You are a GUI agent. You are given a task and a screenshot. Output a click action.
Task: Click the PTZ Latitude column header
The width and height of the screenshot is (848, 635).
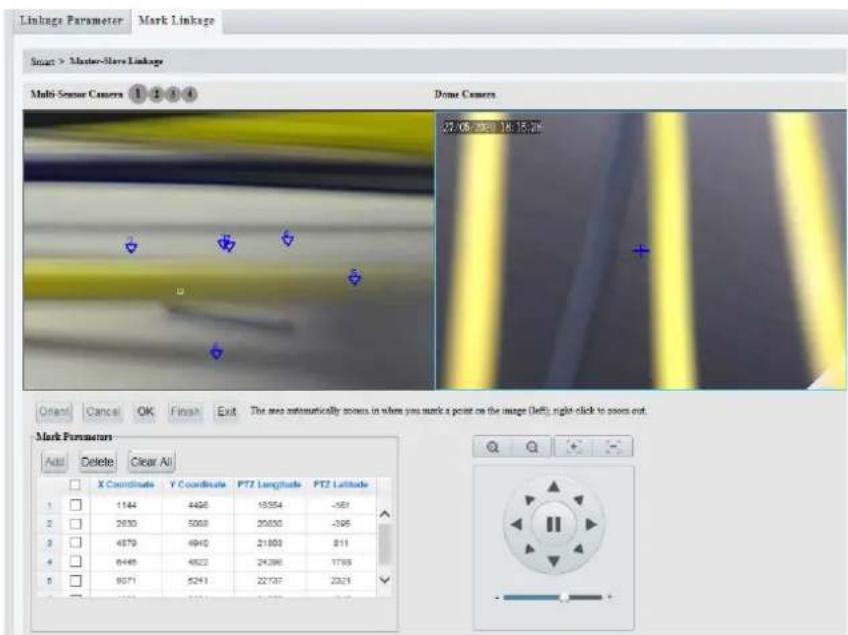[341, 485]
